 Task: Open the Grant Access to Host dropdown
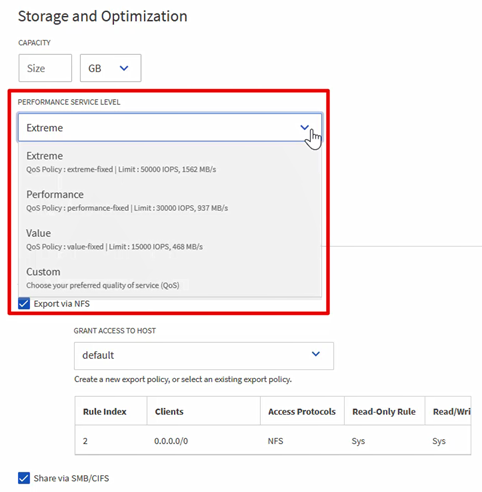pyautogui.click(x=204, y=356)
